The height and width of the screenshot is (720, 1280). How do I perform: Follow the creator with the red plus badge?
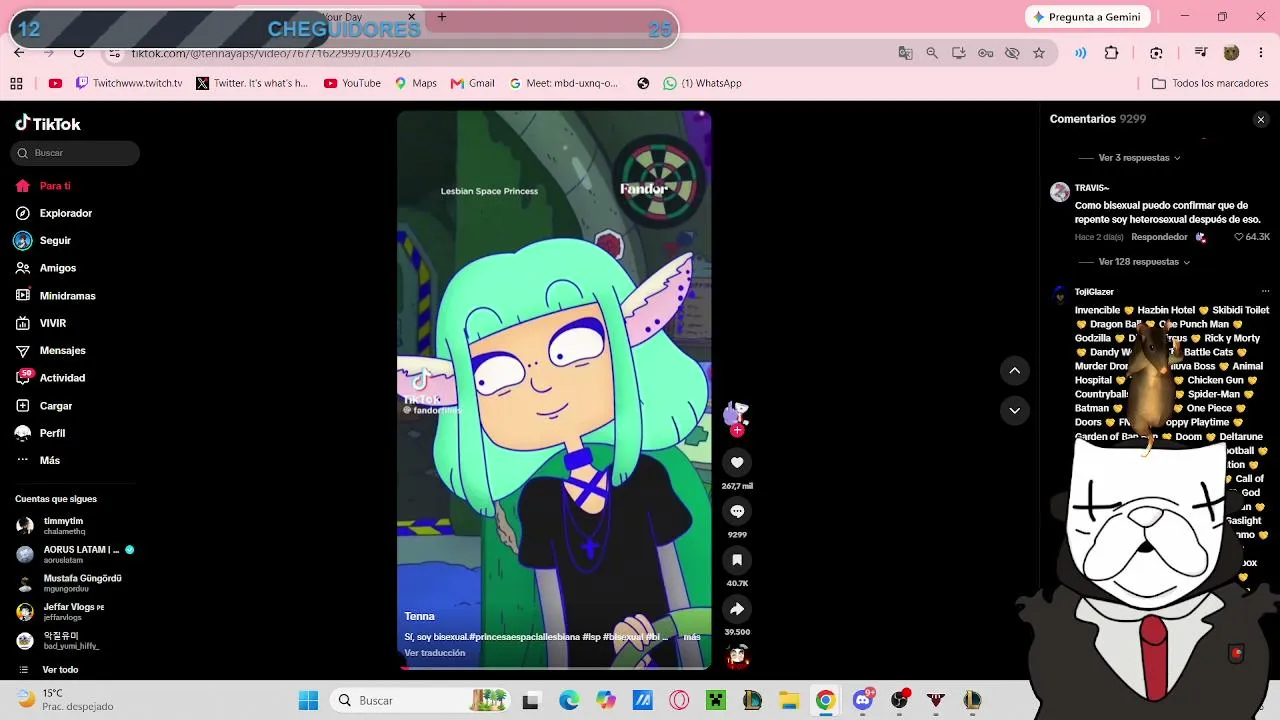coord(737,430)
